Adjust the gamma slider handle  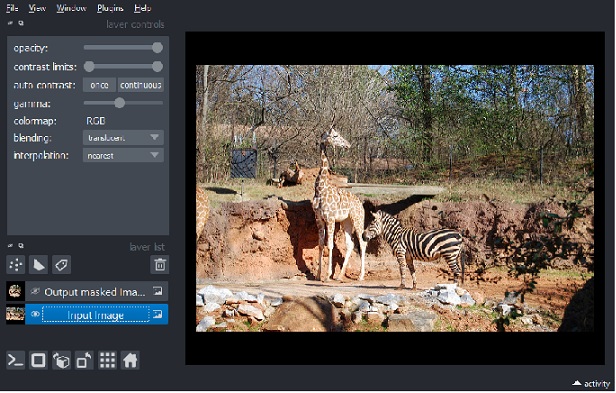click(120, 103)
